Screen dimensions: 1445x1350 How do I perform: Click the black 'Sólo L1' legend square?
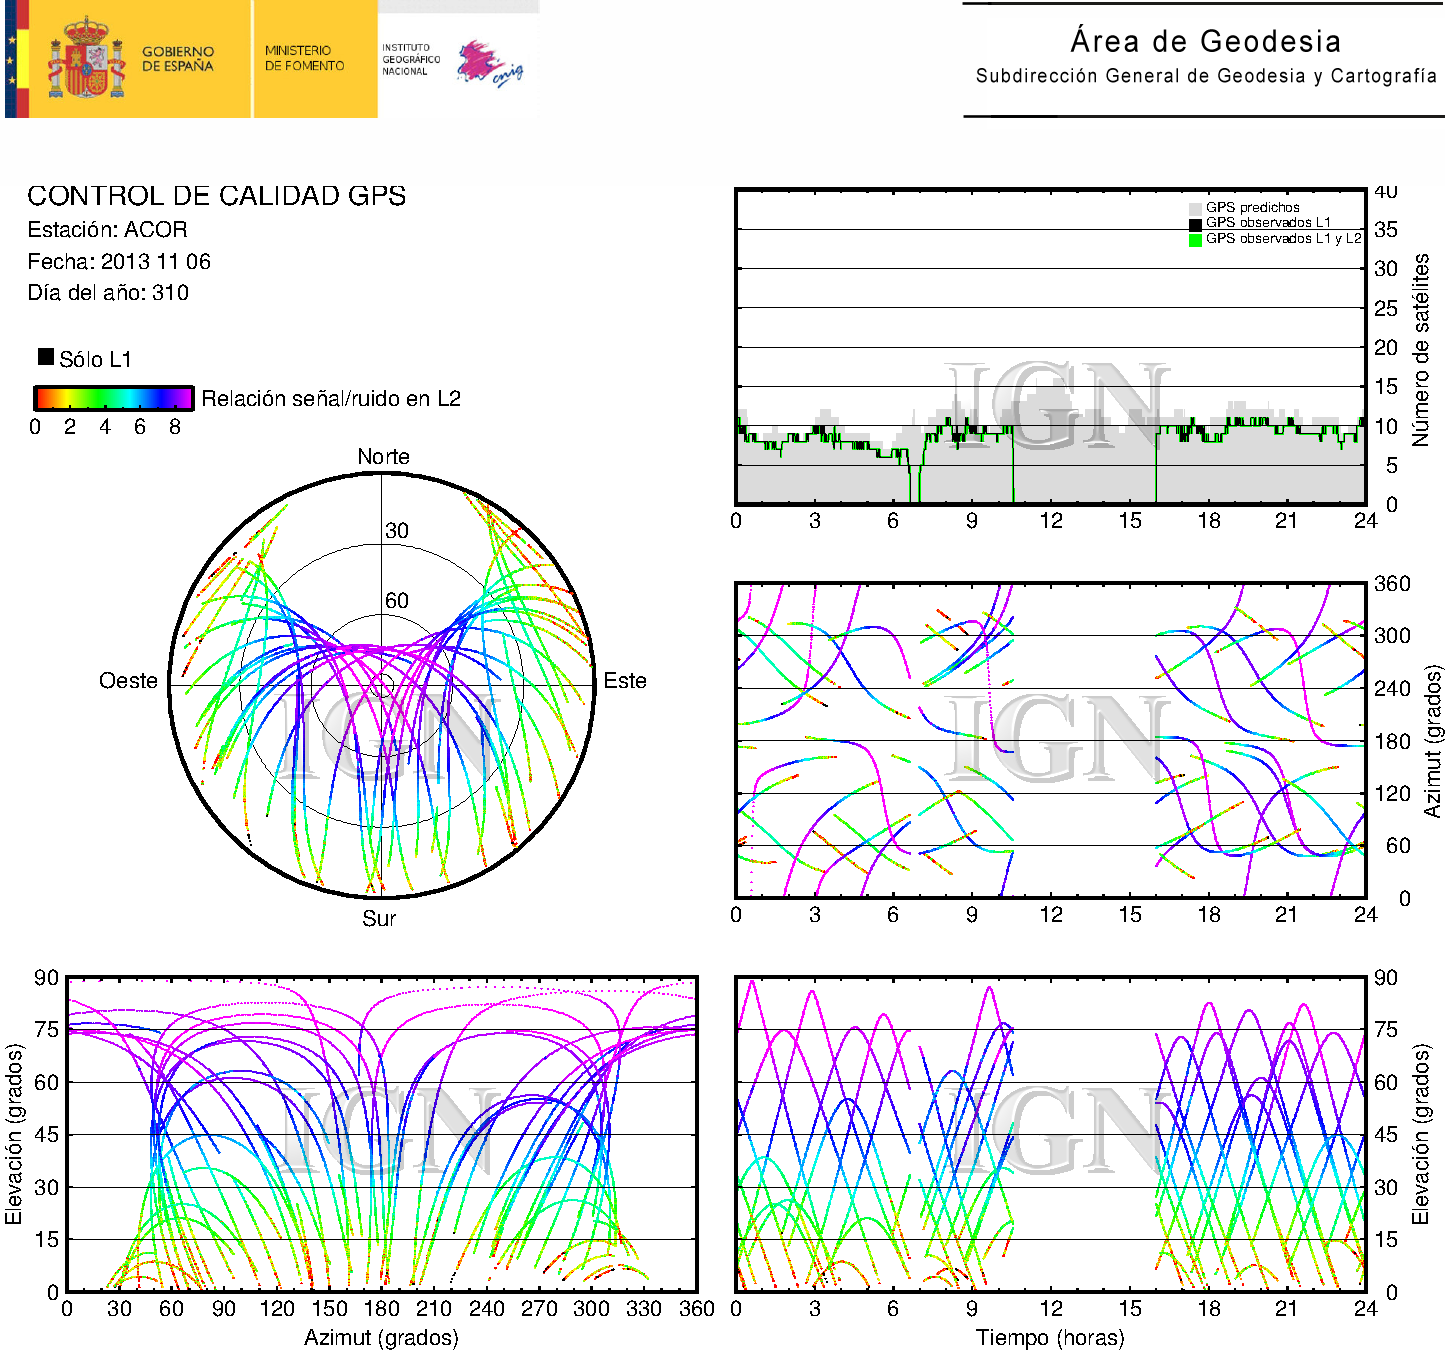[46, 356]
